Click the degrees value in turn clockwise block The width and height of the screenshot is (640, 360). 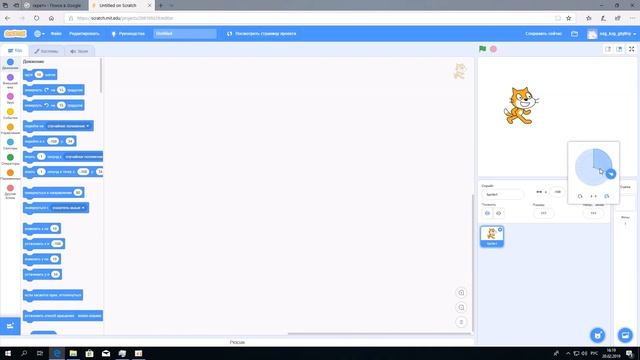tap(61, 90)
